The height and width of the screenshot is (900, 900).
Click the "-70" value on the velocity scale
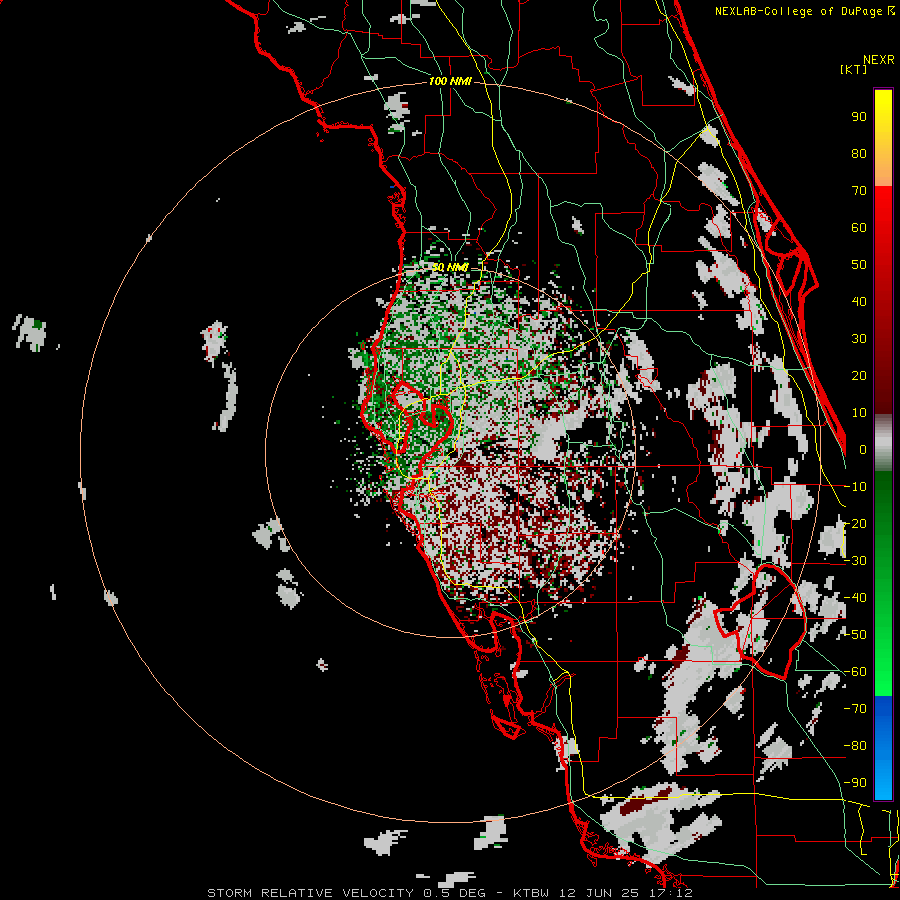(855, 709)
